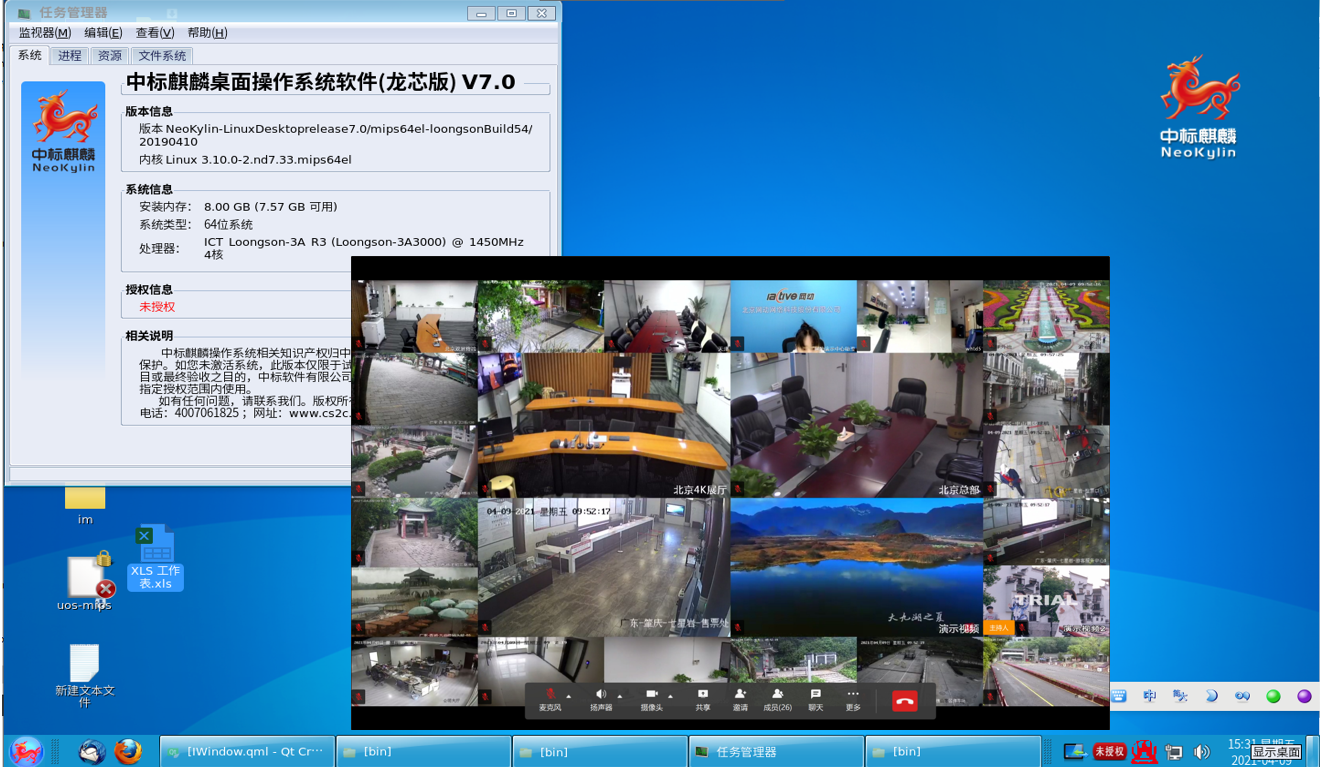The height and width of the screenshot is (767, 1320).
Task: Switch to 文件系统 tab
Action: coord(162,56)
